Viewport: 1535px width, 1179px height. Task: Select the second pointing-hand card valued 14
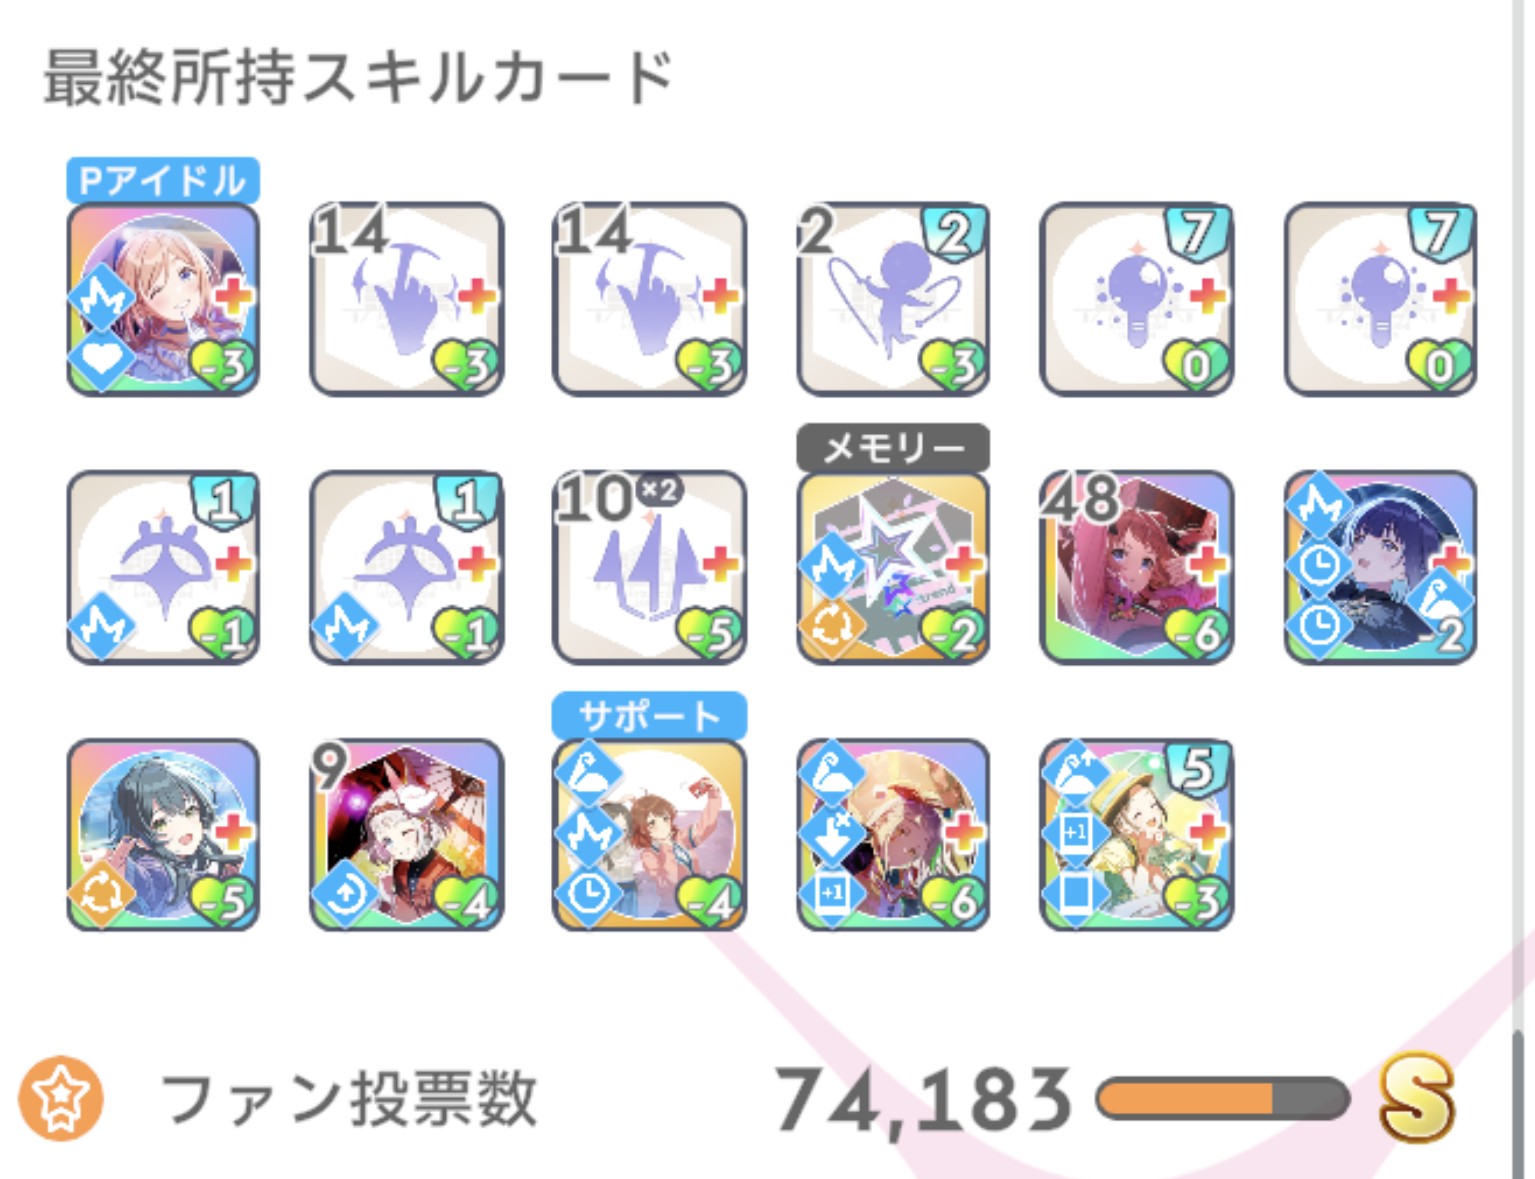point(650,299)
